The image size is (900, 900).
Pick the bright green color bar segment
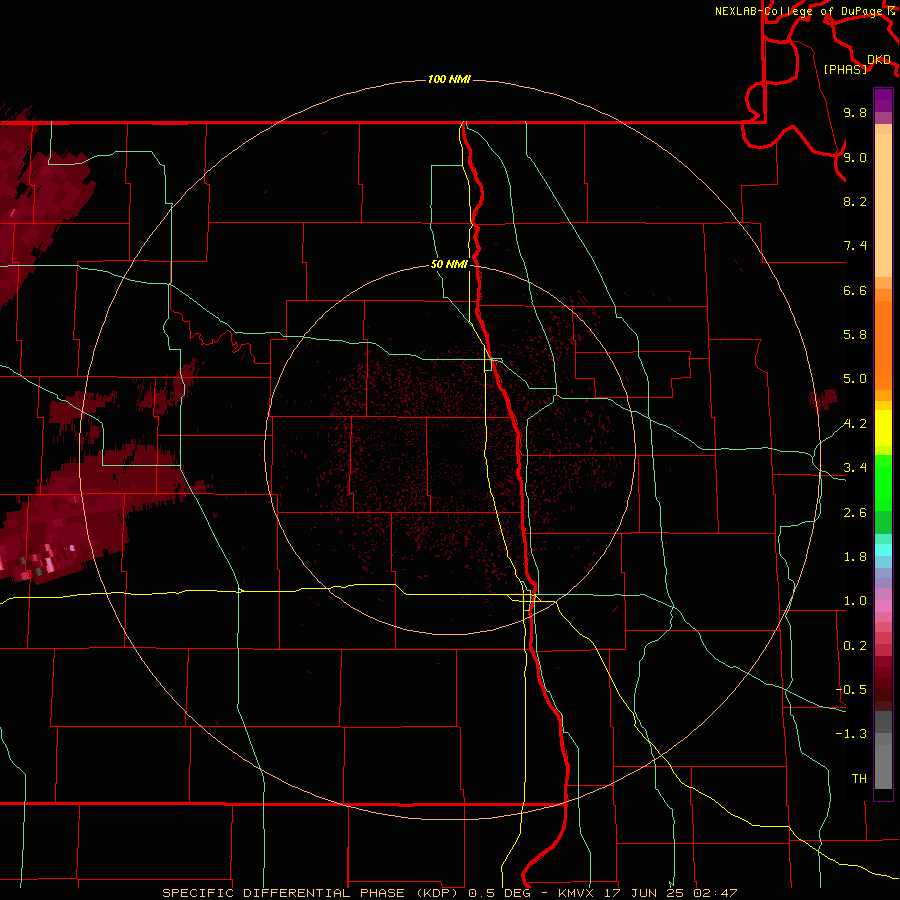(x=883, y=482)
